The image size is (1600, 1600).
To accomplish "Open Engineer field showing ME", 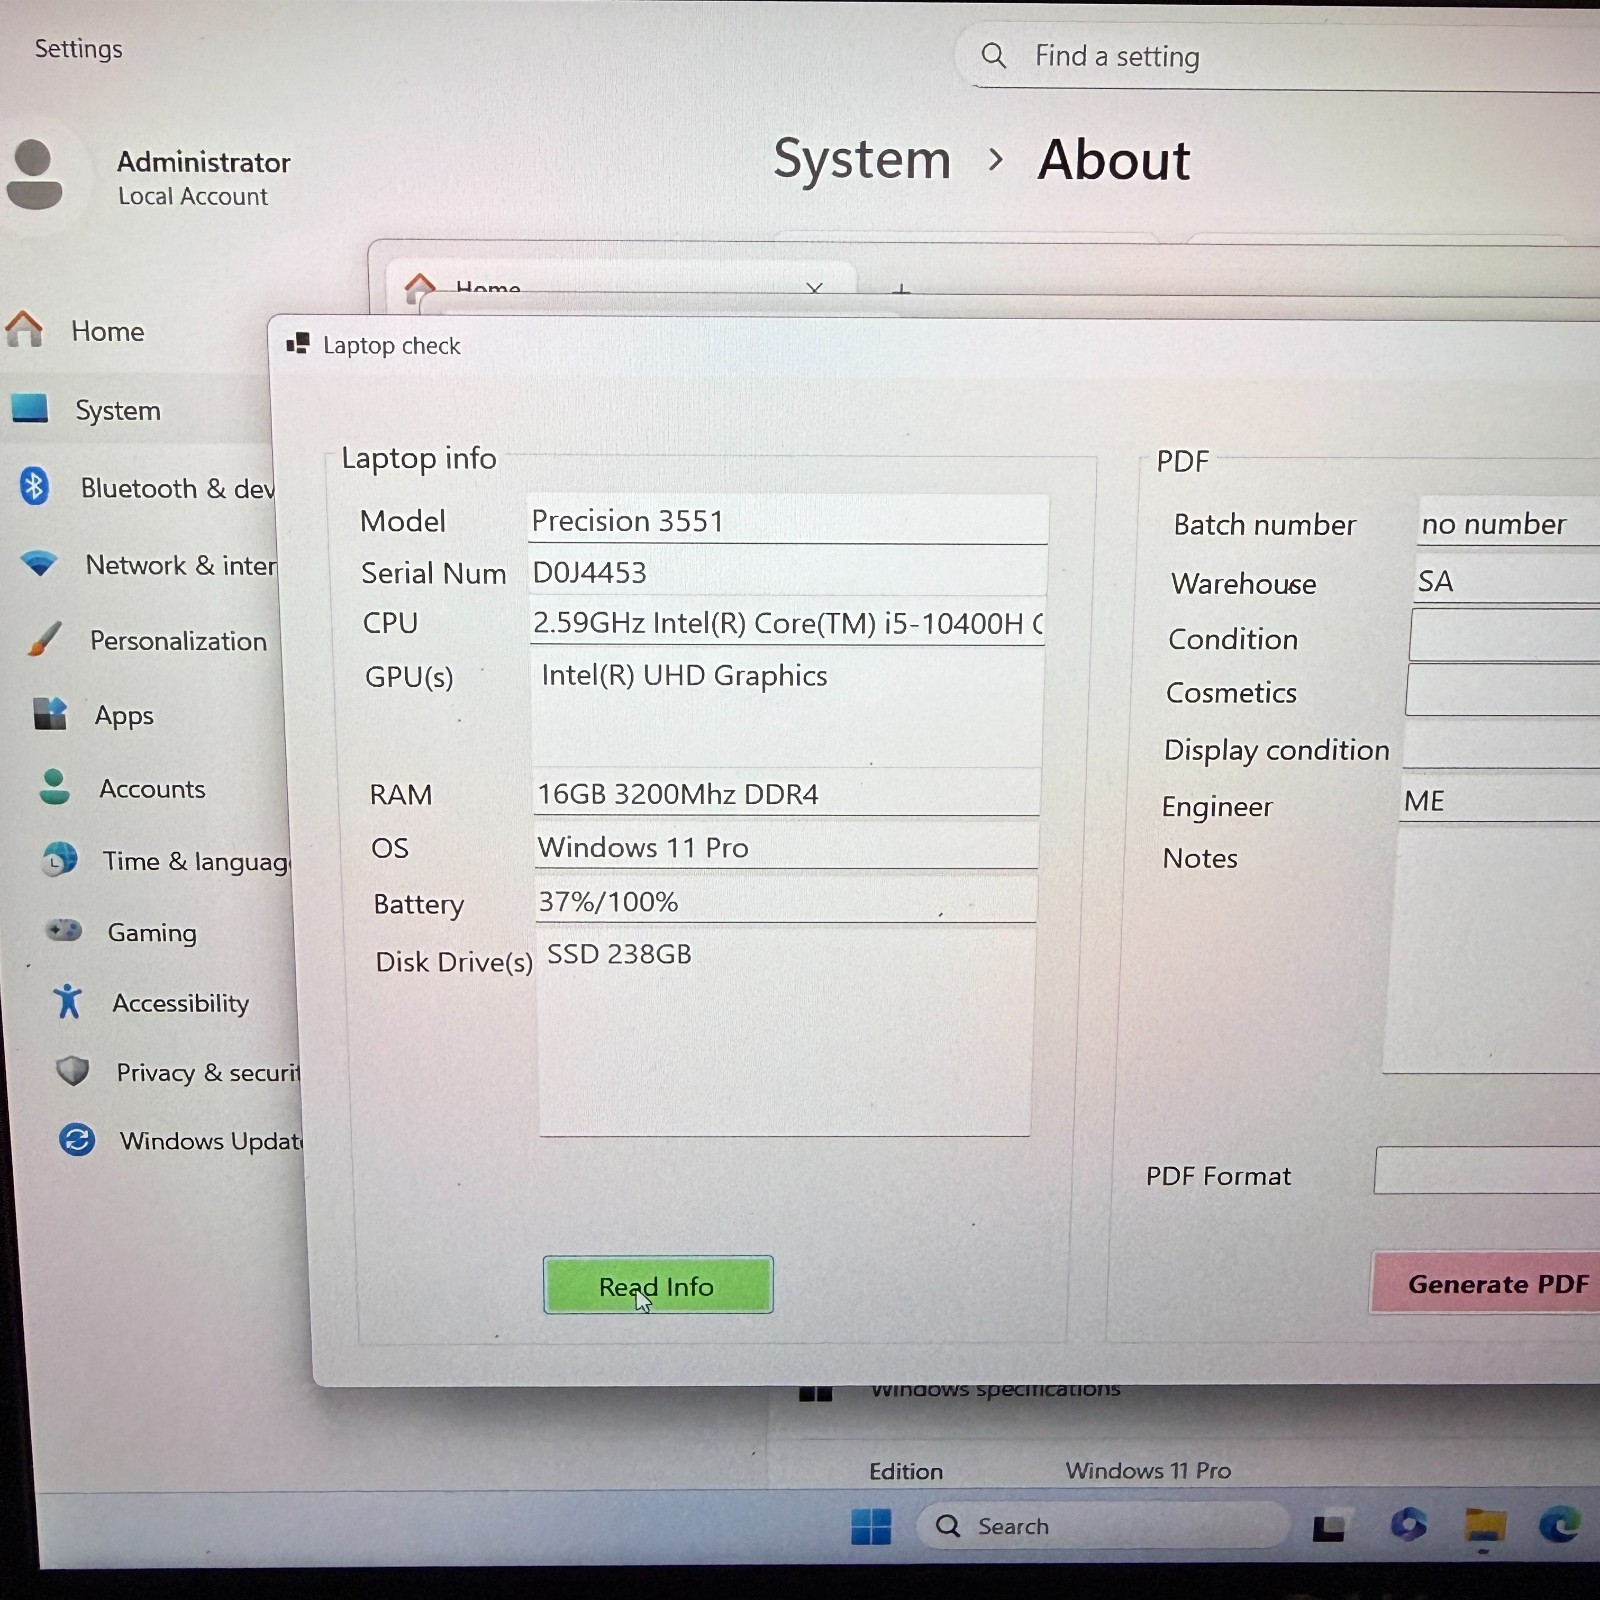I will (1499, 799).
